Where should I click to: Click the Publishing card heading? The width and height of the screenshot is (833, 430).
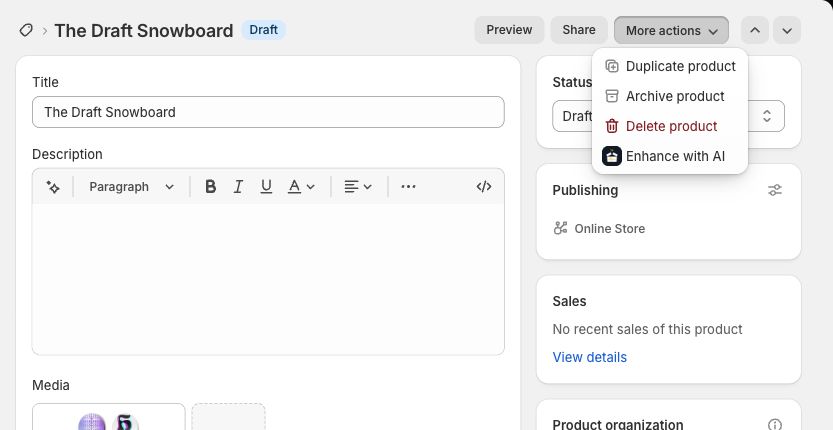pos(585,190)
